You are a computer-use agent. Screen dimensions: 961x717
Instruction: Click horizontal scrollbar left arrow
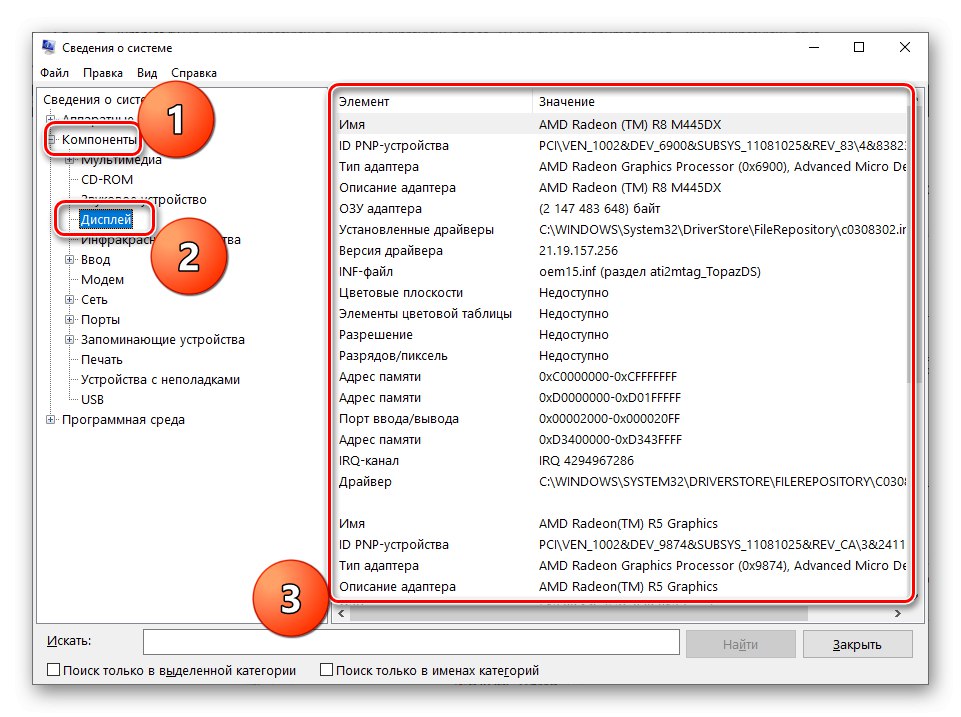[x=341, y=613]
